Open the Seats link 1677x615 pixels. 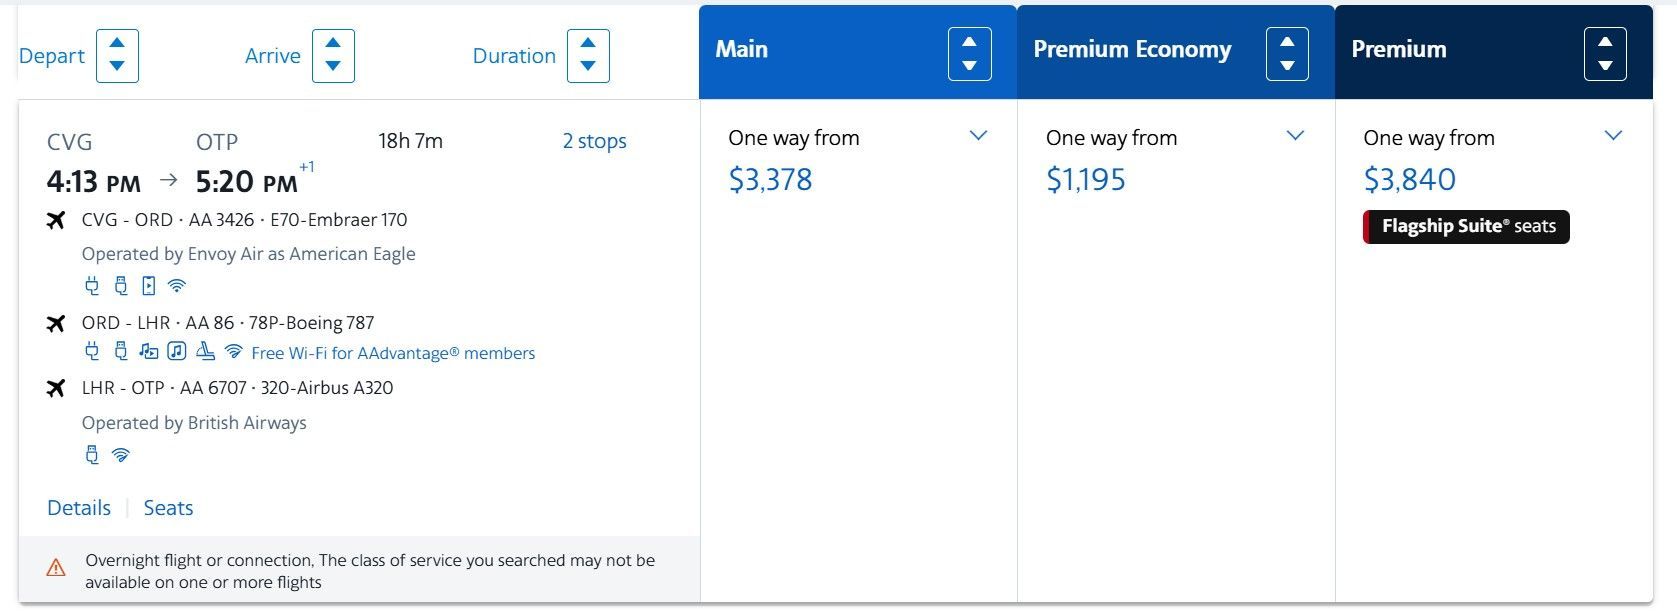point(168,508)
